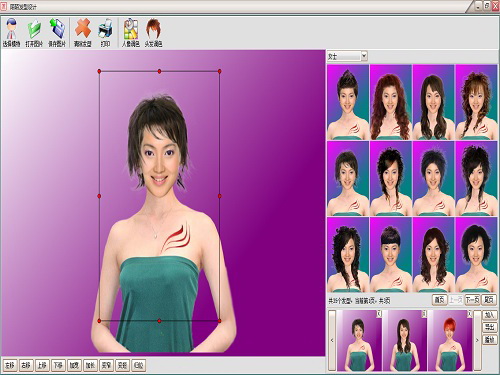Click the add (加入) button beside saved looks
The height and width of the screenshot is (375, 500).
tap(489, 315)
